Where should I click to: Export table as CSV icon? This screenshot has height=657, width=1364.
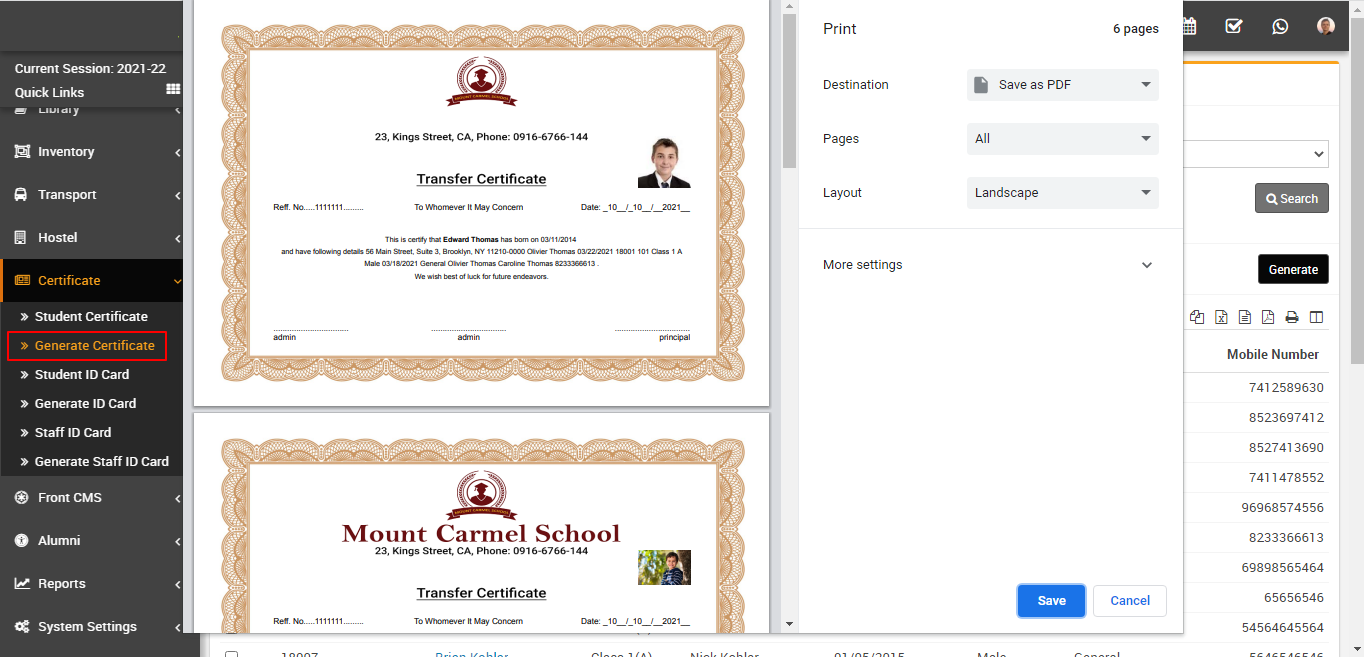(x=1244, y=317)
